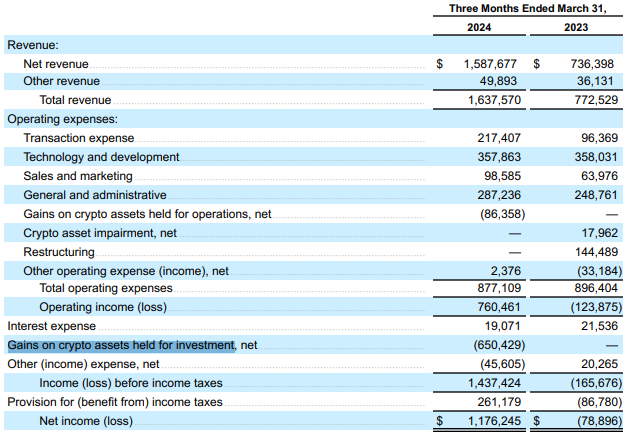Click the Provision for income taxes label

115,402
